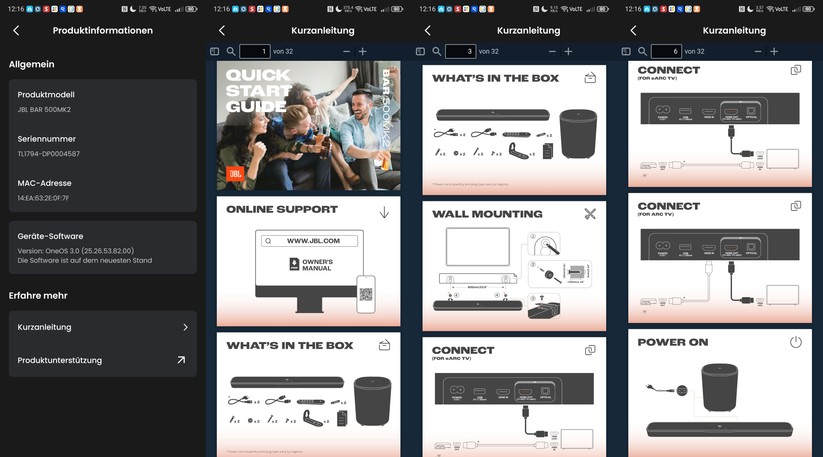Click search magnifier in page 3 viewer toolbar

point(437,51)
